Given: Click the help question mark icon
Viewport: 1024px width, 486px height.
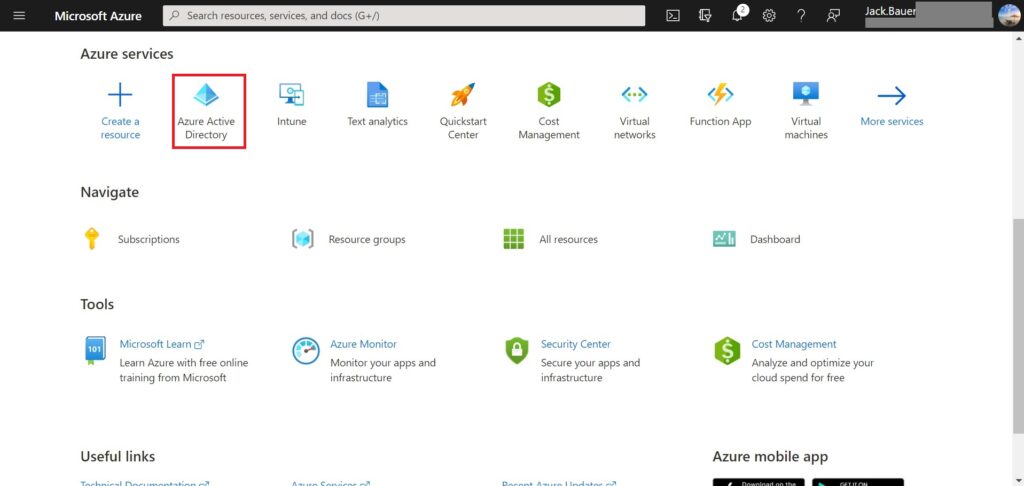Looking at the screenshot, I should pos(801,16).
